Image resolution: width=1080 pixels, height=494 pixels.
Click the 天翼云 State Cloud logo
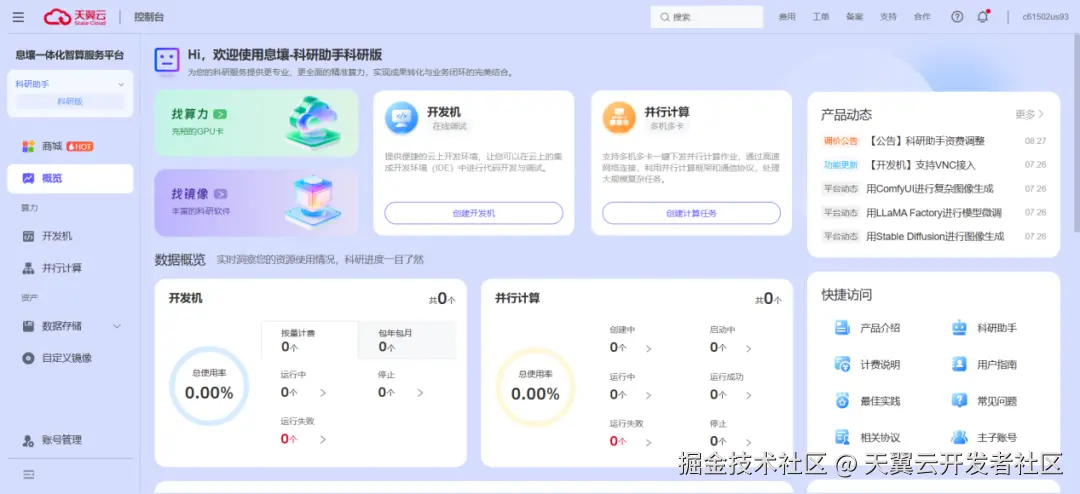pos(76,17)
